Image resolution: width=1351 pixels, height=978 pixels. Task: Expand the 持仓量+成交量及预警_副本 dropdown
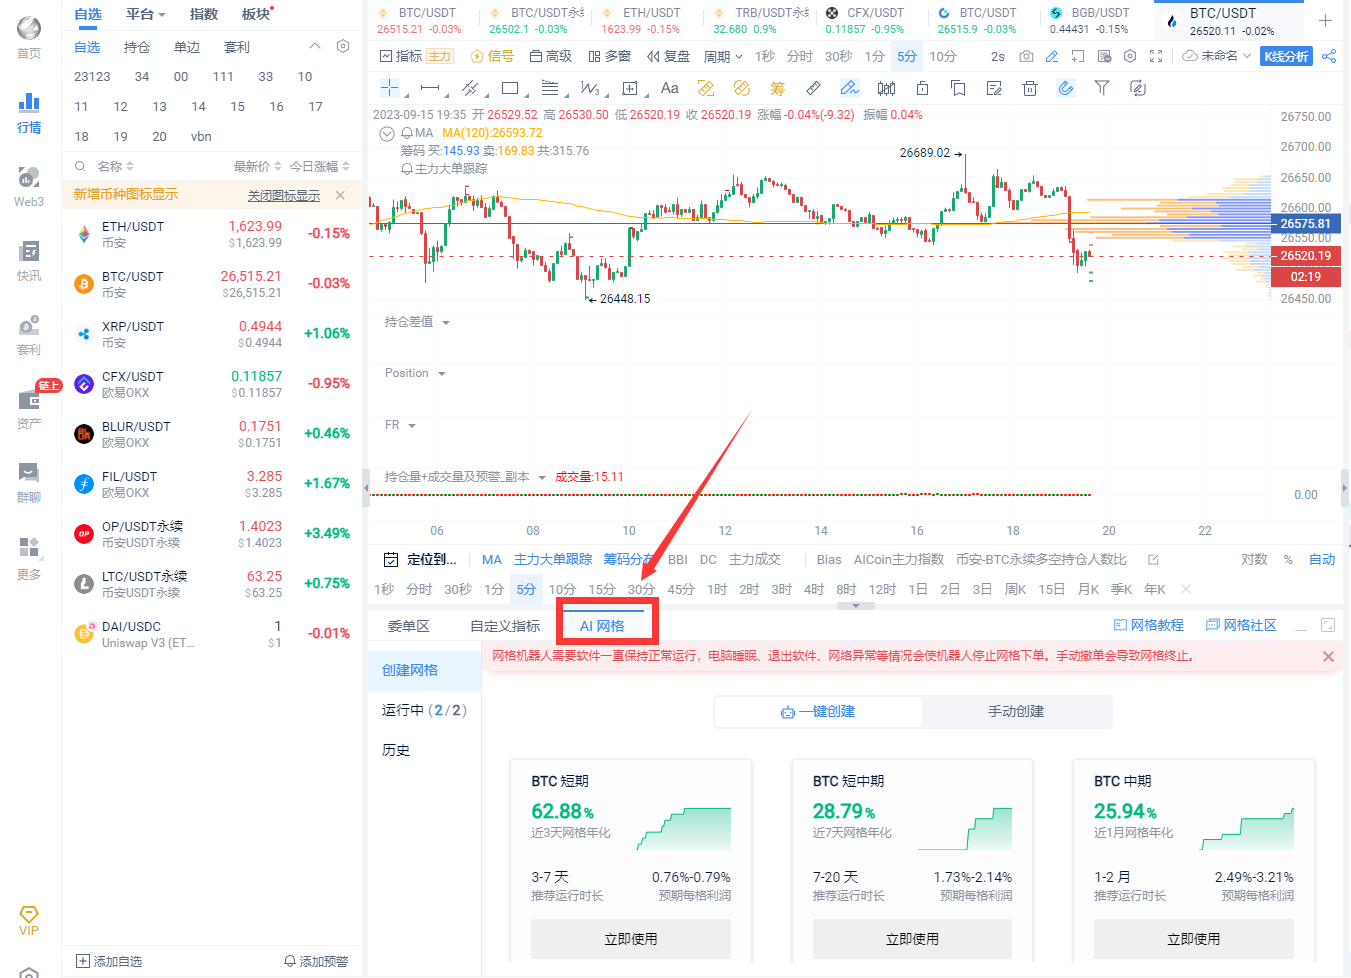tap(542, 477)
